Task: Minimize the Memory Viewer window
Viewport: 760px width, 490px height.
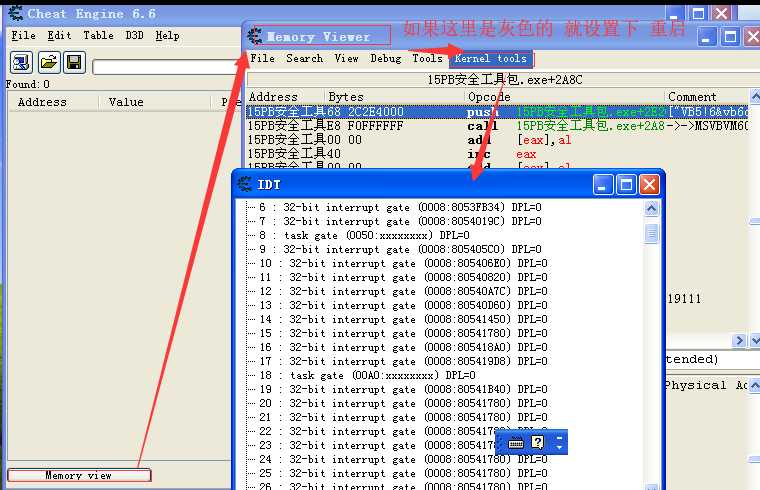Action: (706, 37)
